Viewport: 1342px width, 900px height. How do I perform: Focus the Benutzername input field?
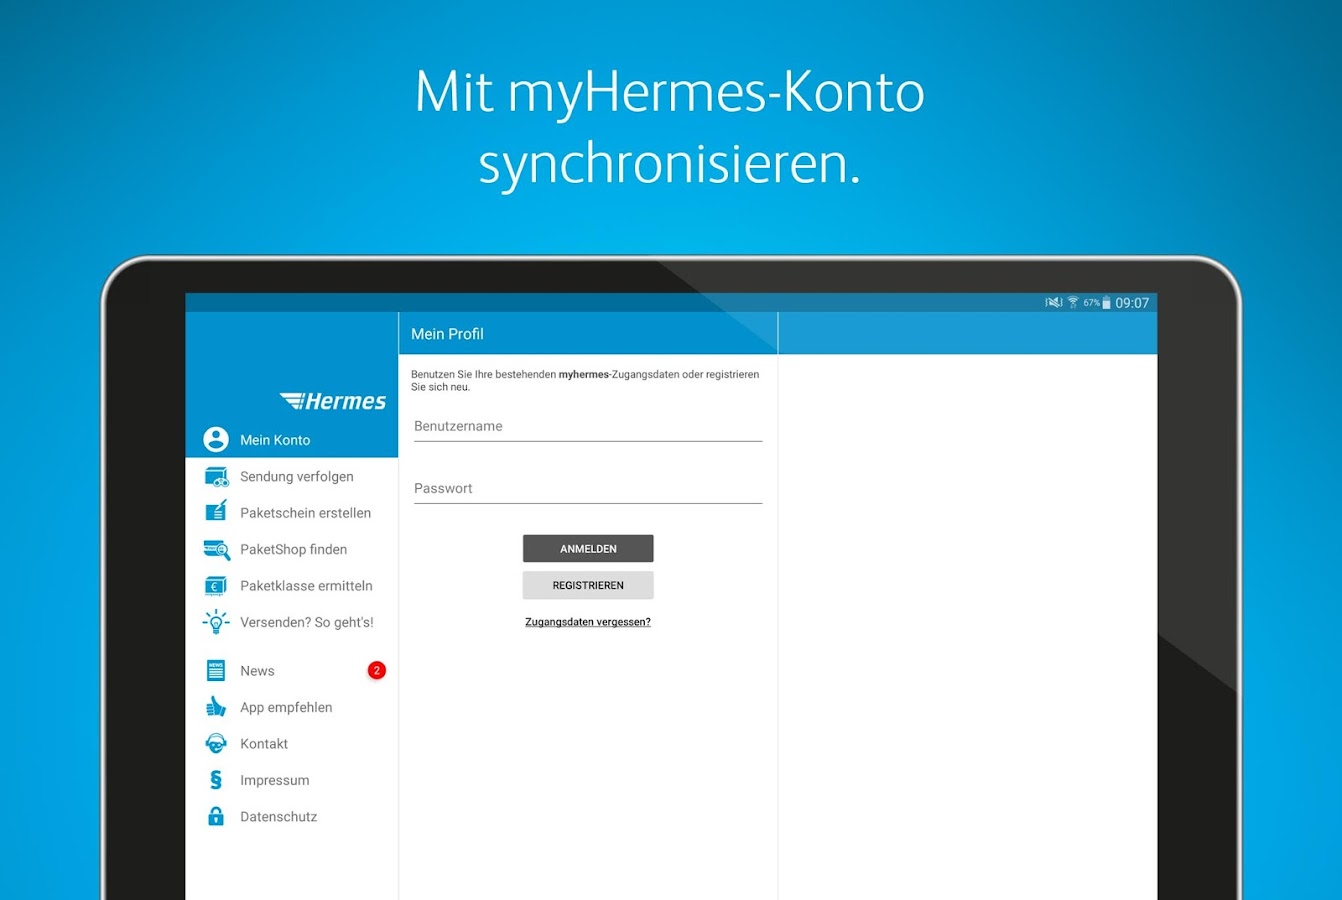pos(588,427)
